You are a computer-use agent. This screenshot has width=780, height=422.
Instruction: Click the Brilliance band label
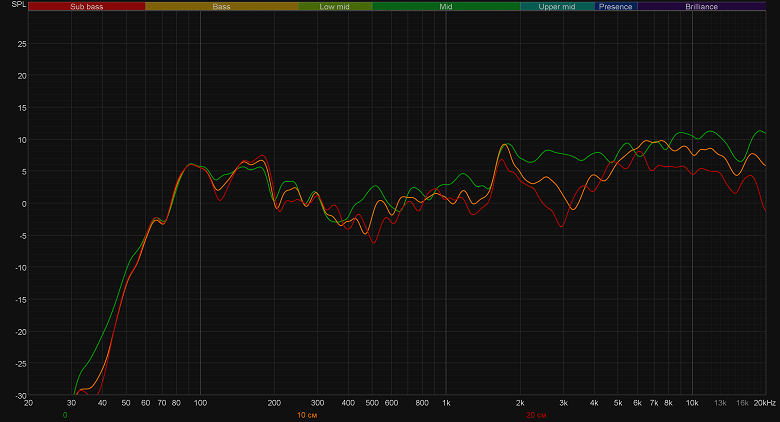tap(701, 6)
